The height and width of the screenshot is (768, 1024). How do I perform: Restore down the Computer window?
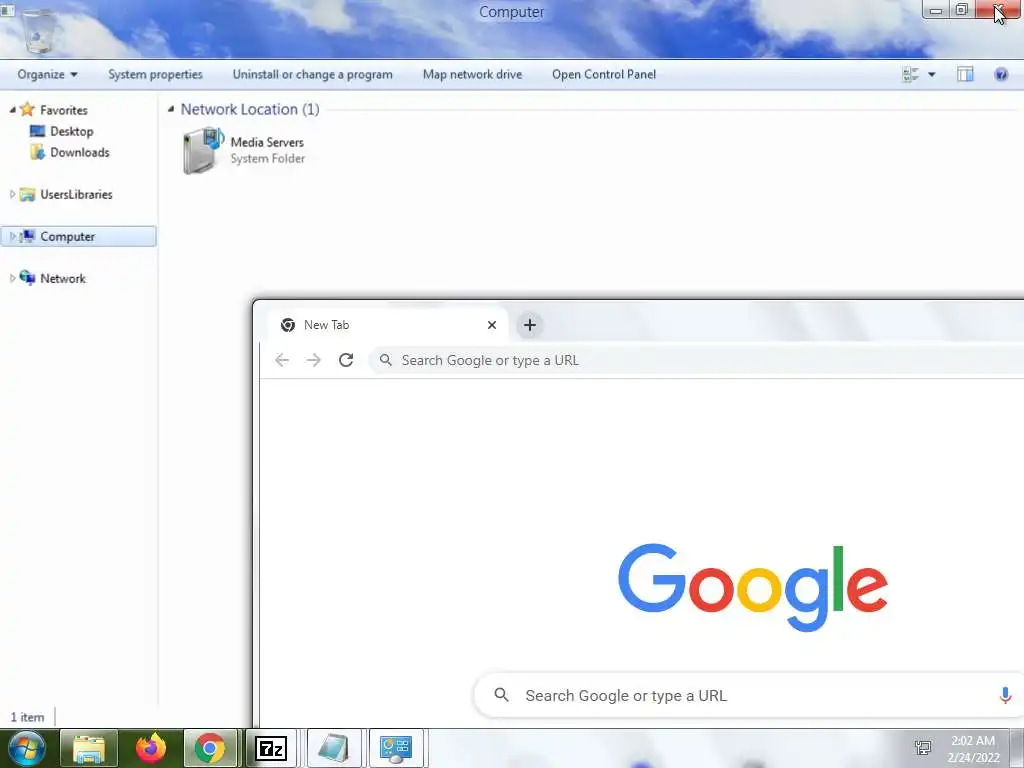pyautogui.click(x=961, y=10)
